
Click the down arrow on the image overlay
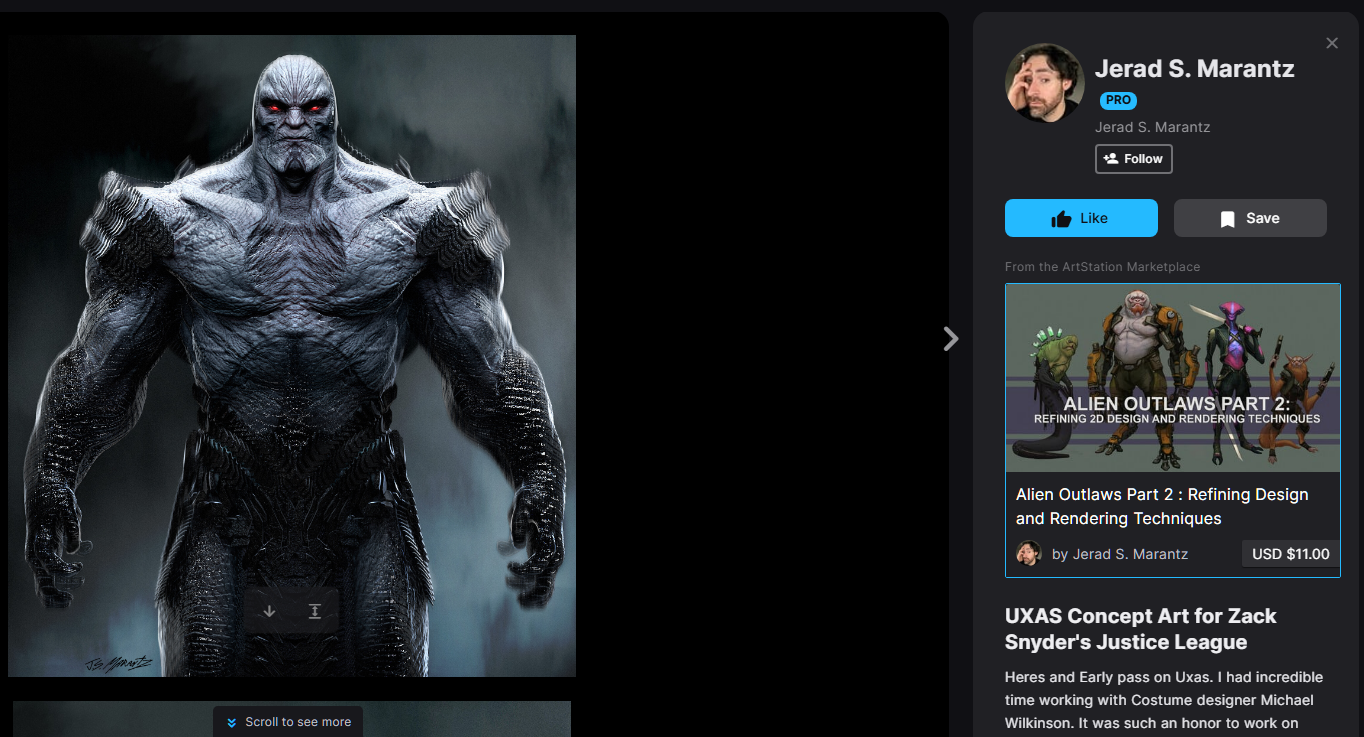pyautogui.click(x=269, y=611)
